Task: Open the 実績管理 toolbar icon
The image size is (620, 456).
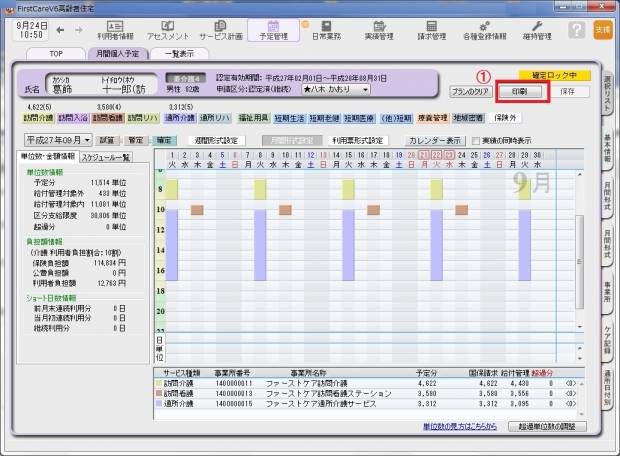Action: [378, 28]
